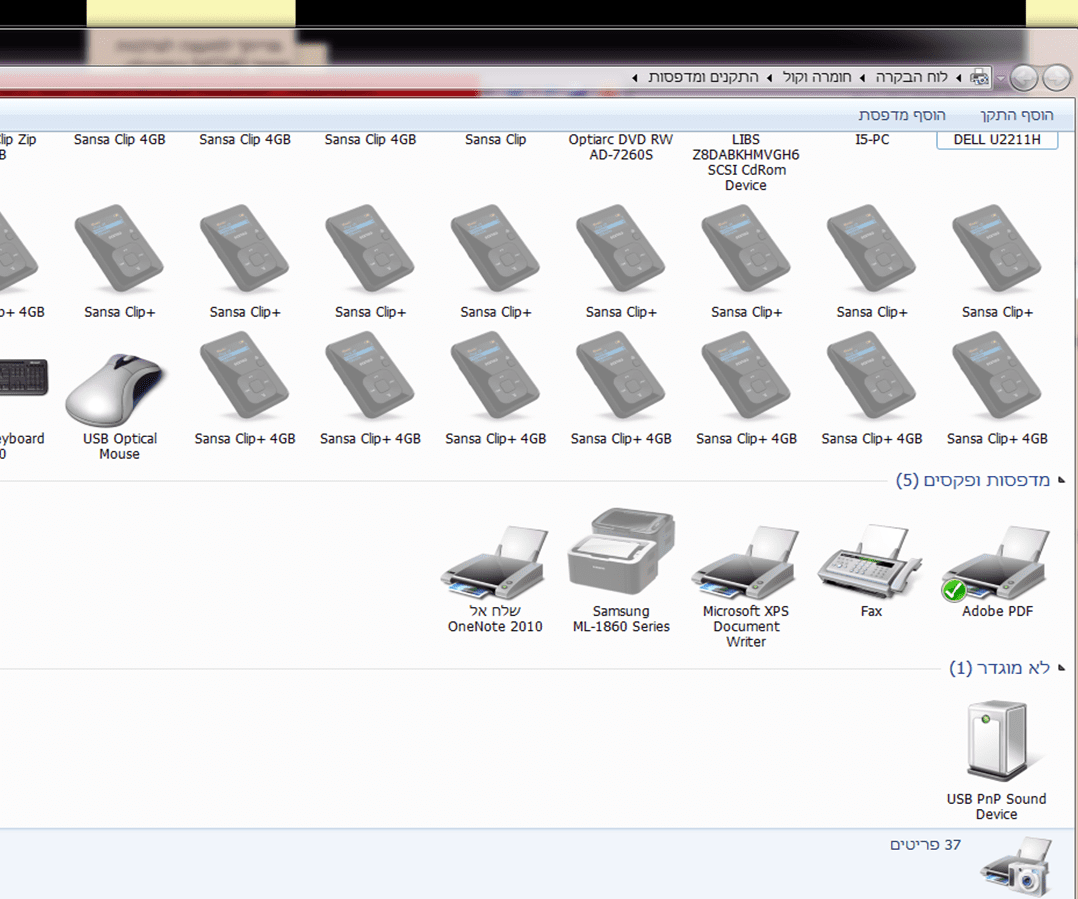This screenshot has width=1078, height=899.
Task: Click 'הוסף התקן' toolbar button
Action: (1016, 115)
